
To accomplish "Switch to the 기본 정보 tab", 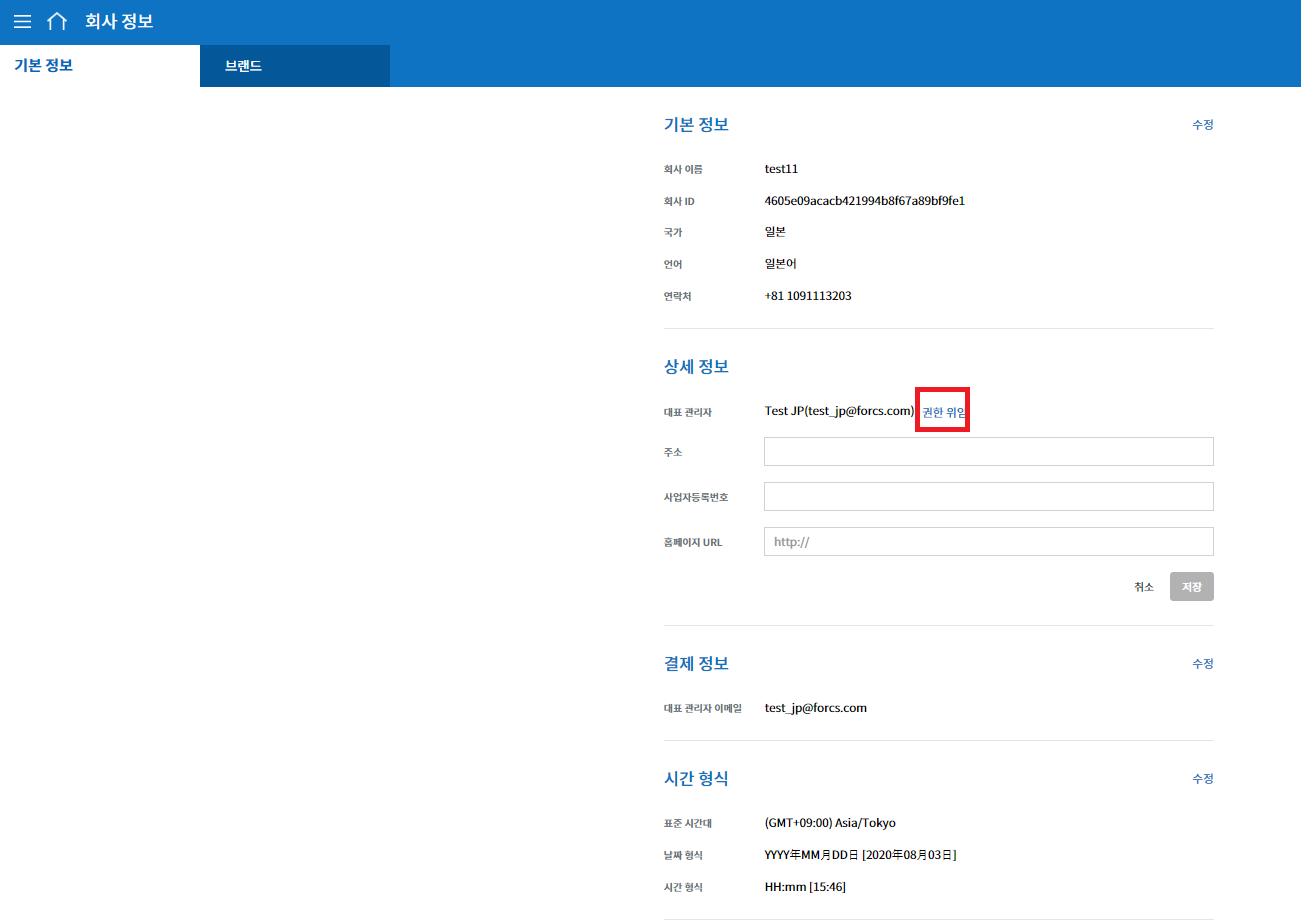I will [100, 66].
